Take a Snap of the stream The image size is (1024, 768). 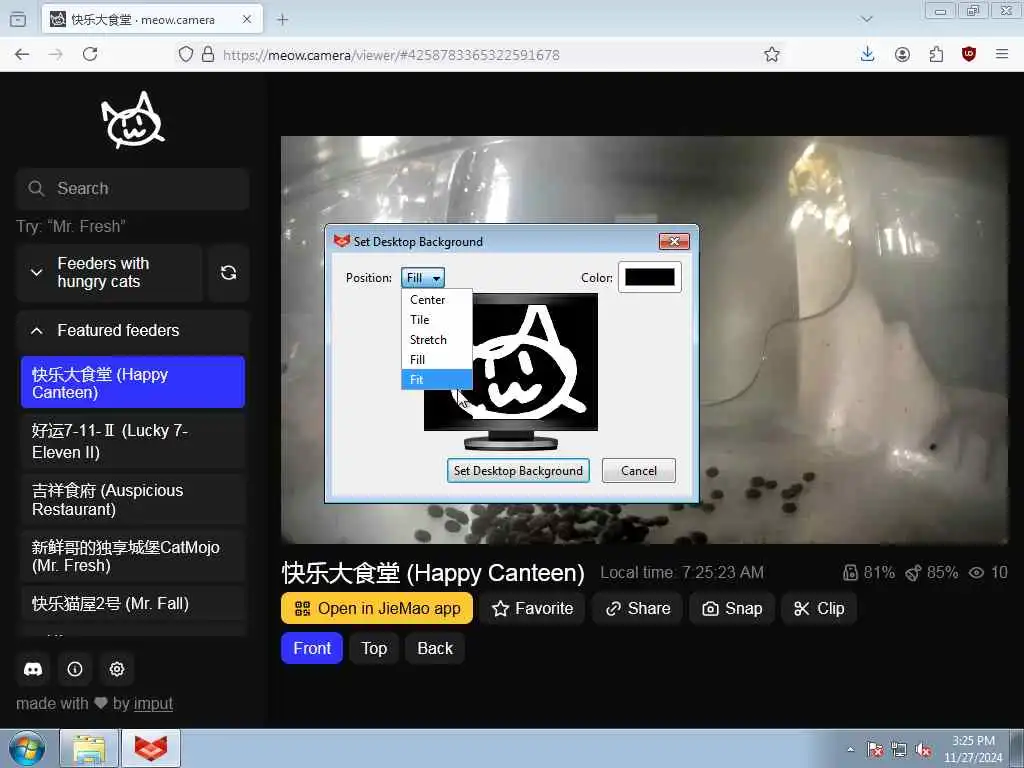pyautogui.click(x=732, y=609)
